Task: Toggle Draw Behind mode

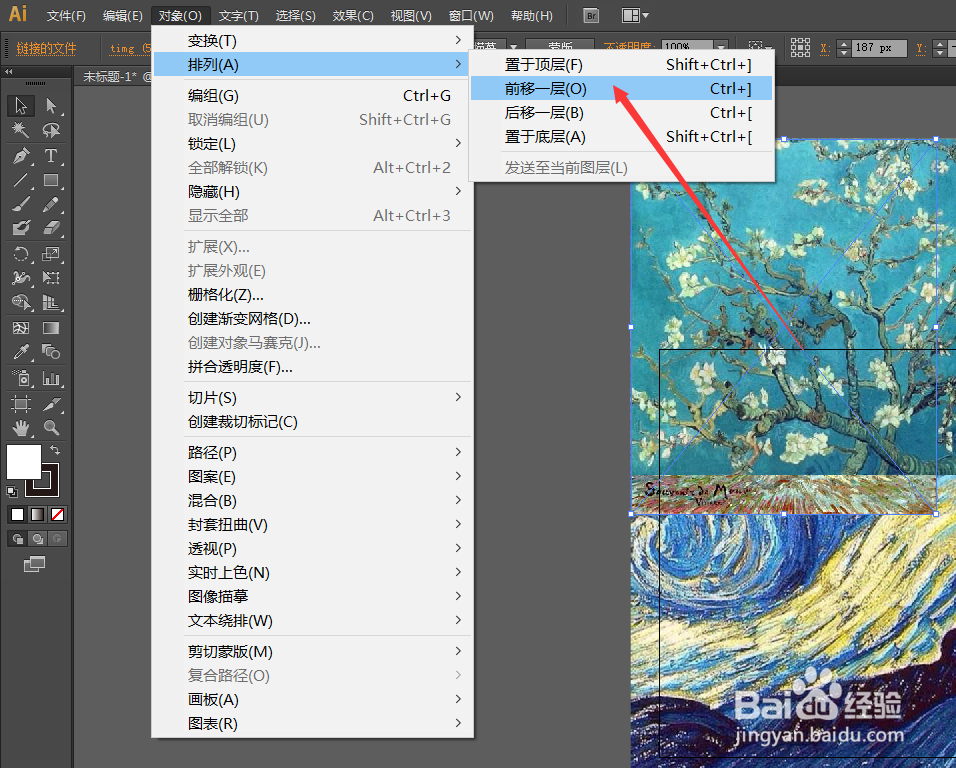Action: (x=38, y=539)
